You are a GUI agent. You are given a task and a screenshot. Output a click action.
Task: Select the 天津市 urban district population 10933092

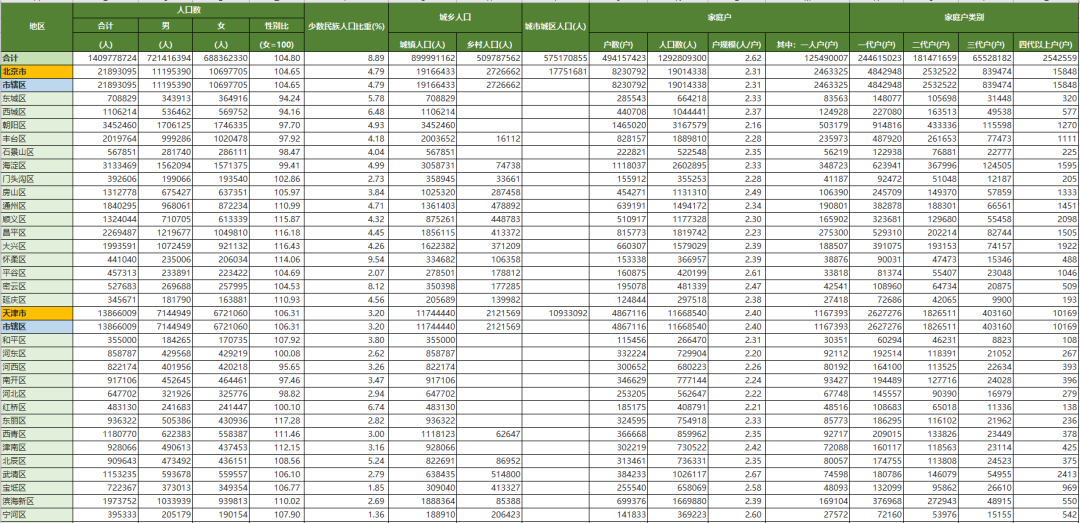coord(556,313)
